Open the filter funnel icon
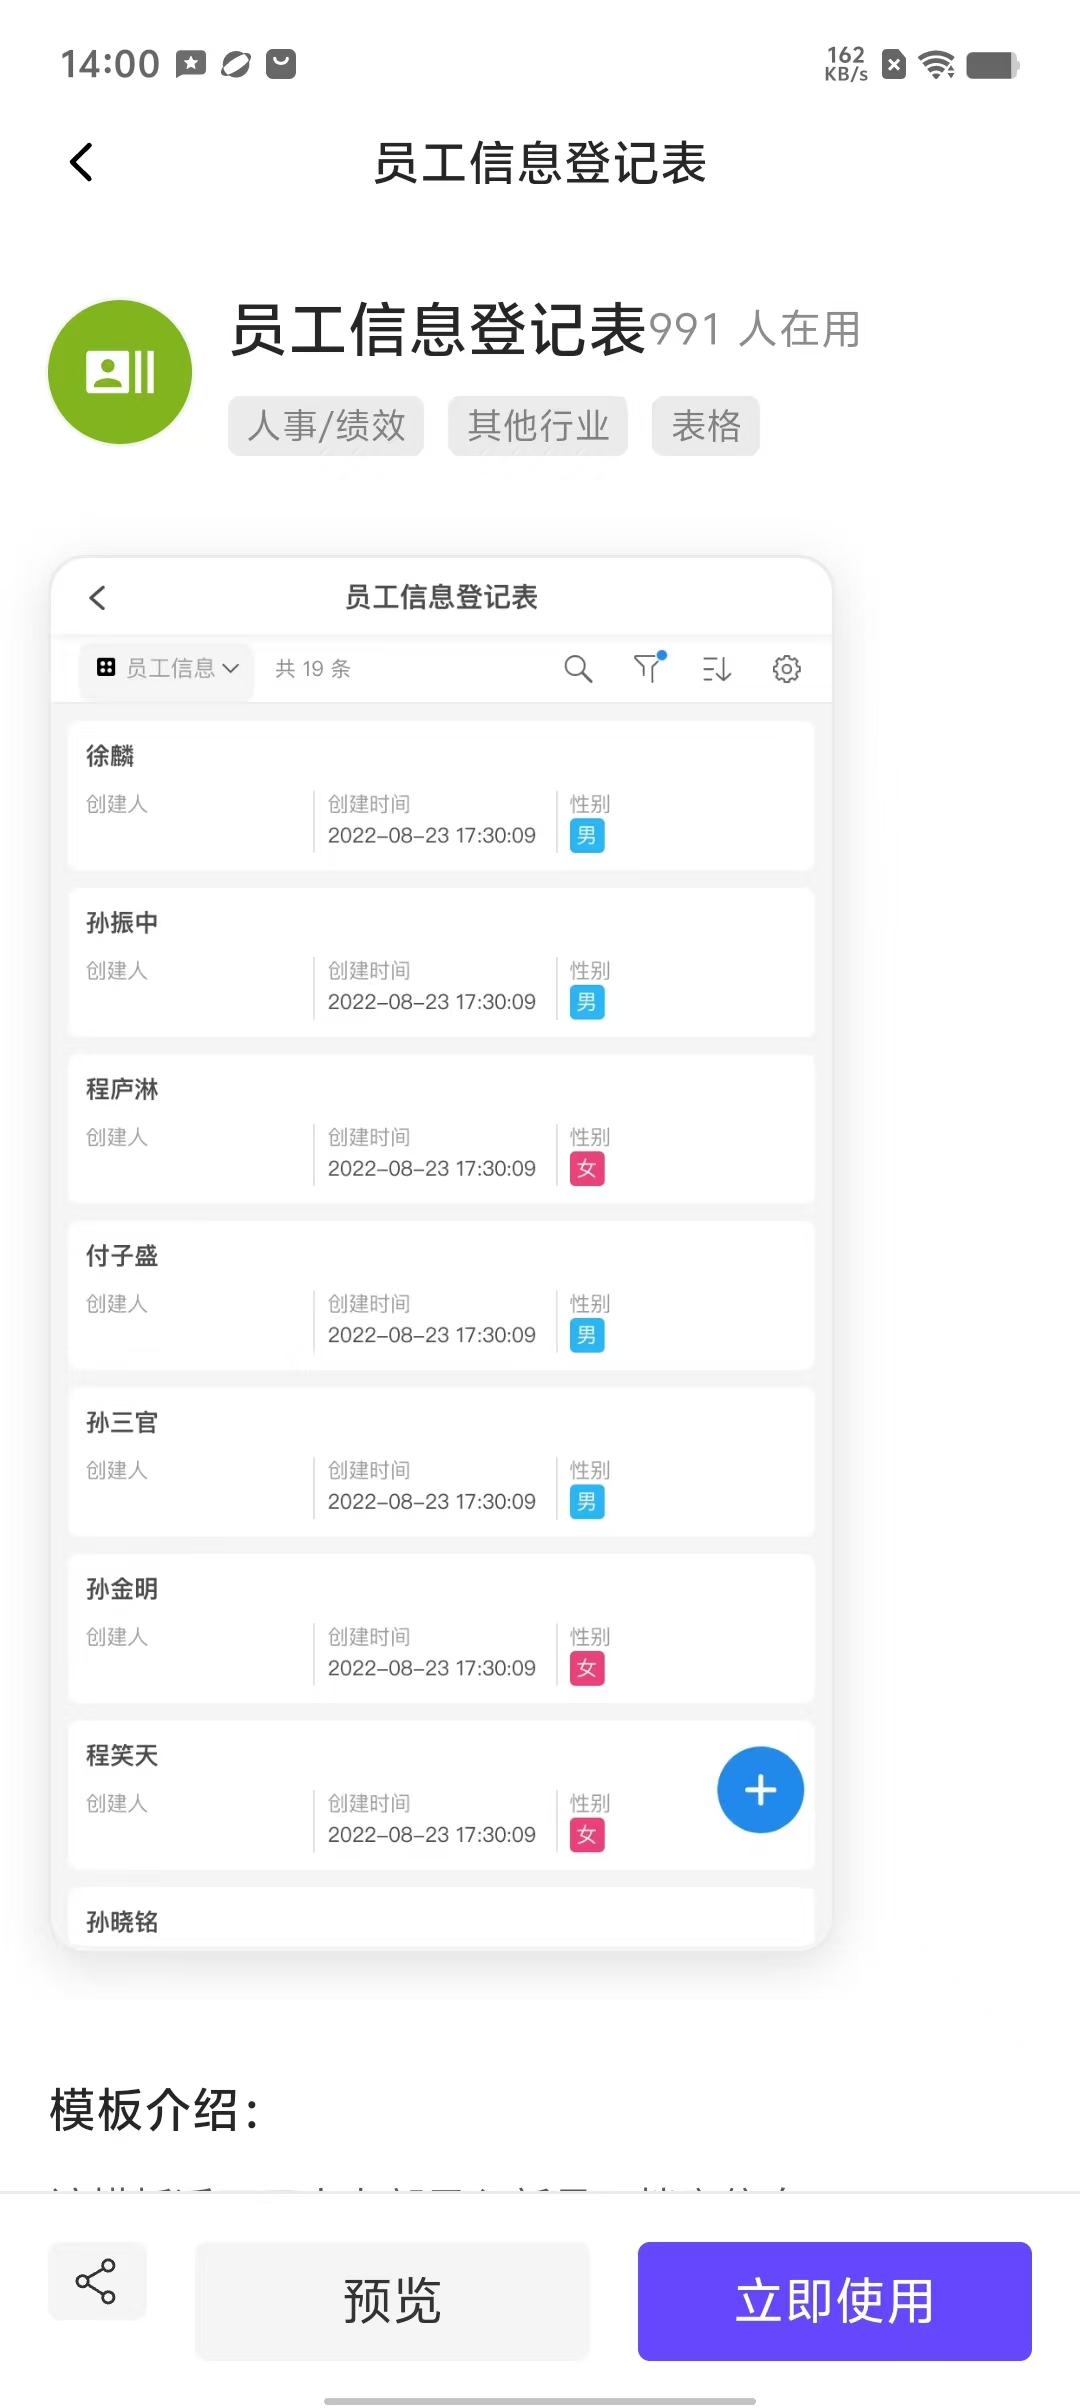The width and height of the screenshot is (1080, 2408). [x=649, y=667]
